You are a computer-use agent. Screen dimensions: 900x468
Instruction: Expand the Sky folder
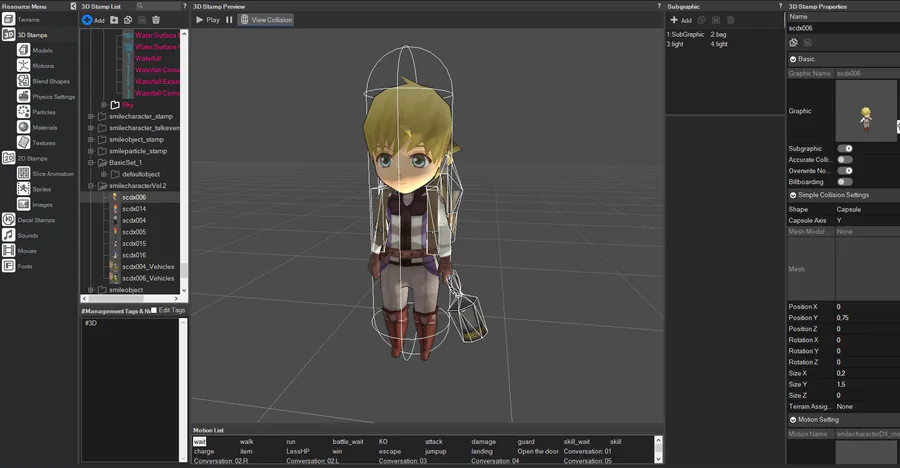(x=103, y=105)
